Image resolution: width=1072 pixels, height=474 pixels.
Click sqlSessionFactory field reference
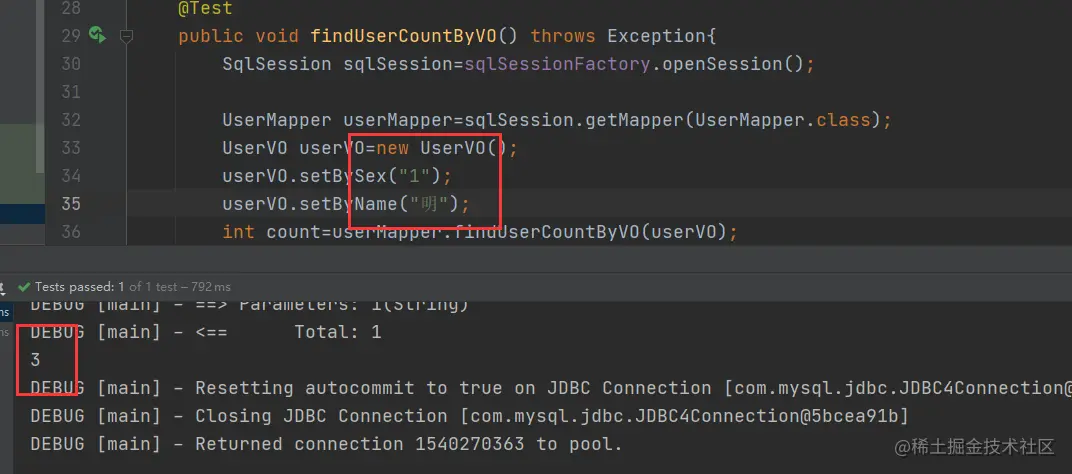pyautogui.click(x=557, y=64)
